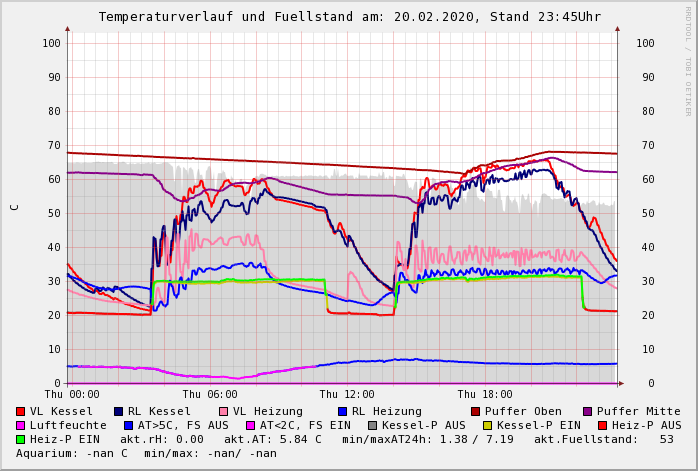Click the gray Kessel-P AUS legend swatch
Screen dimensions: 698x471
(371, 425)
